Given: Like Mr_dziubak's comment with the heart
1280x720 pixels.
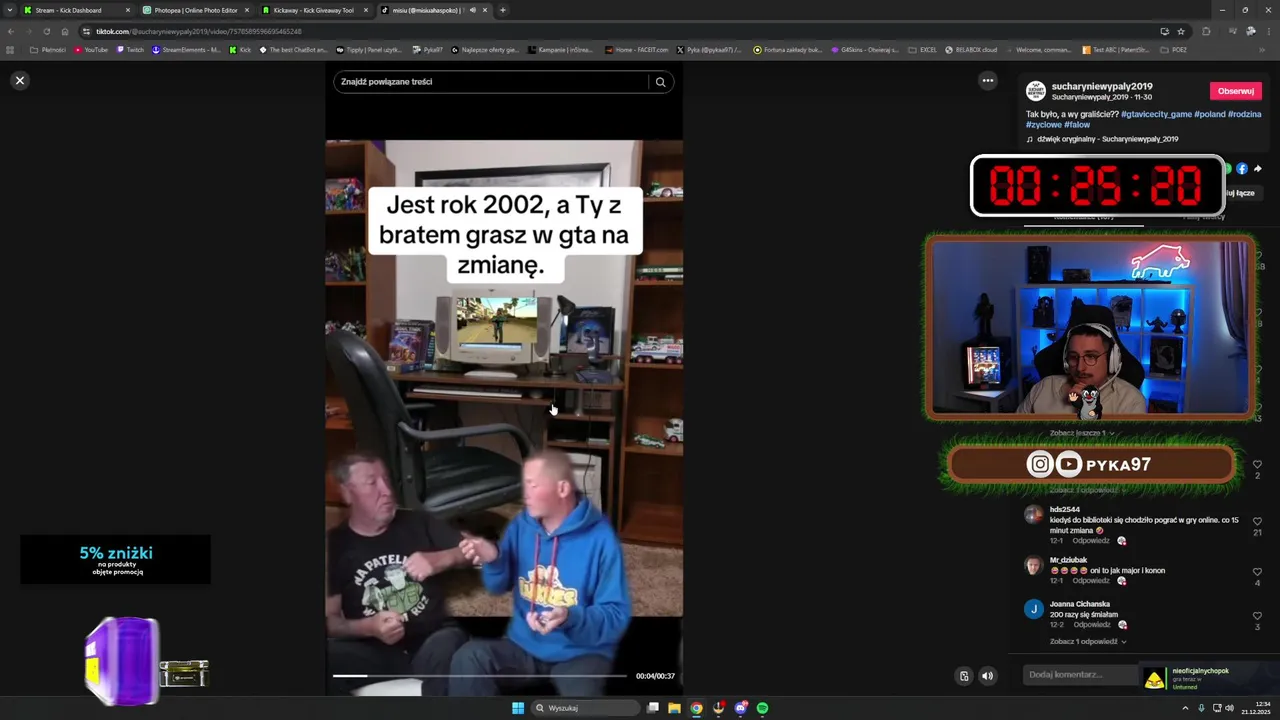Looking at the screenshot, I should coord(1257,572).
